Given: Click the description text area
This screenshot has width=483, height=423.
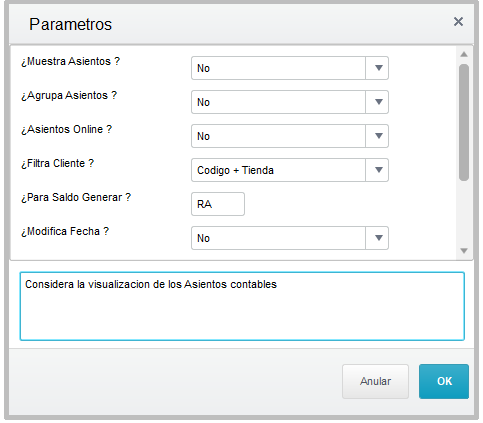Looking at the screenshot, I should pos(242,306).
